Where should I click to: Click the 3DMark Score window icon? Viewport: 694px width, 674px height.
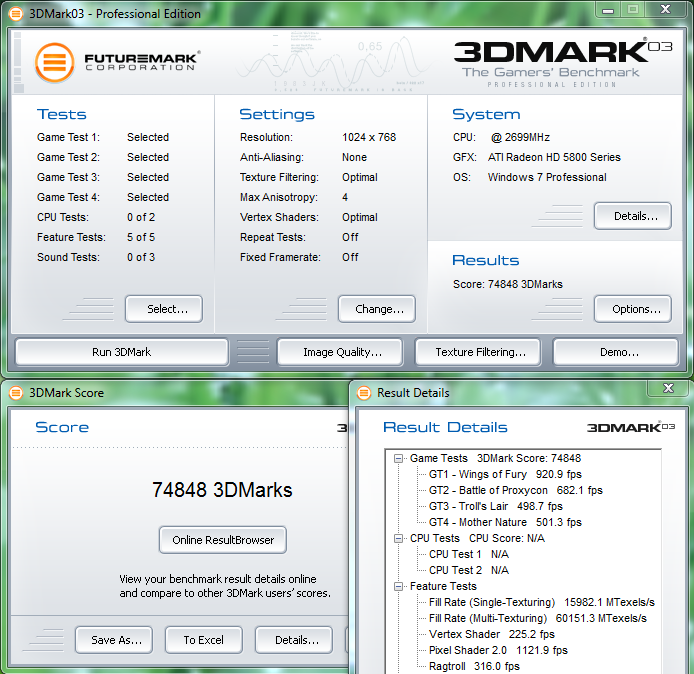click(x=16, y=393)
